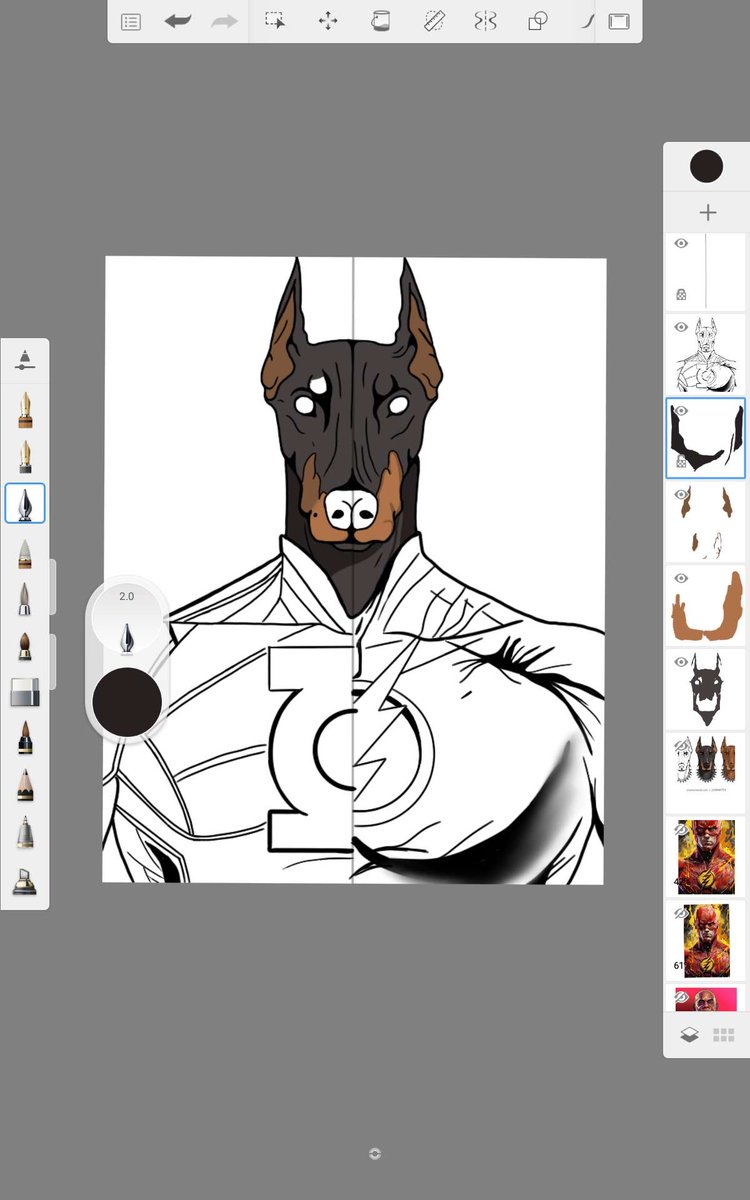Undo the last stroke

click(x=178, y=21)
